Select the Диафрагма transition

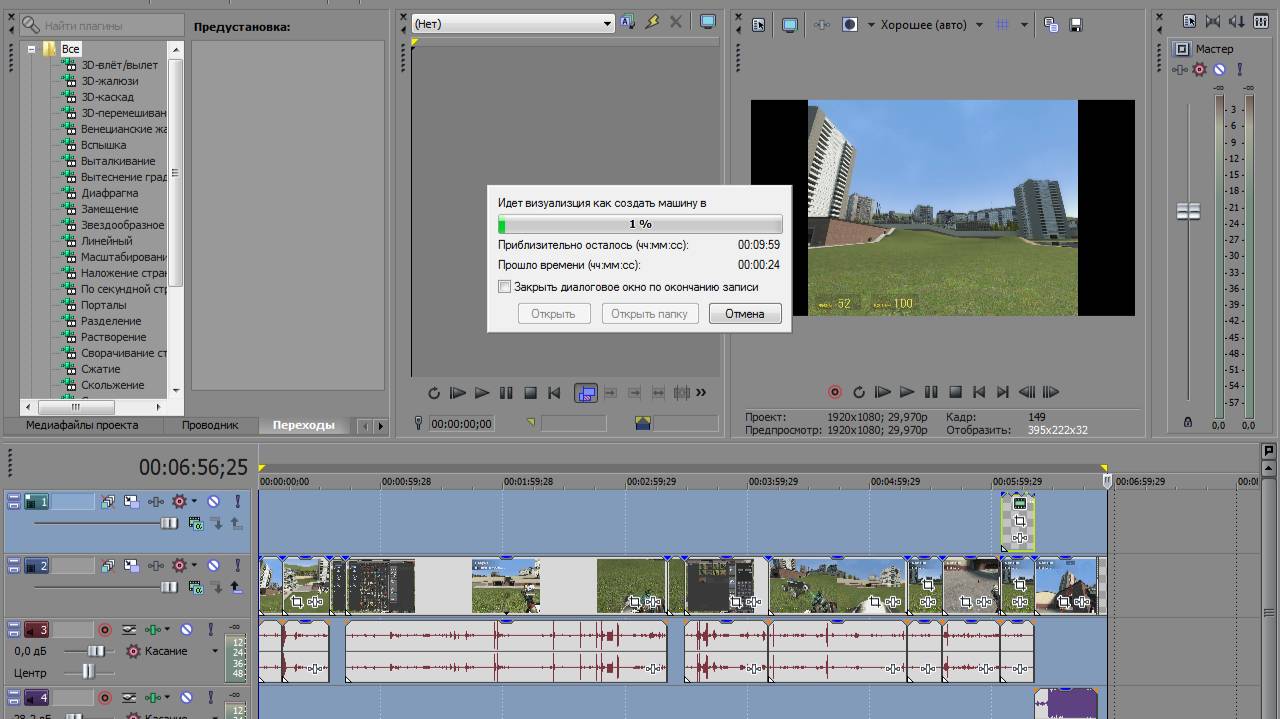pos(110,193)
